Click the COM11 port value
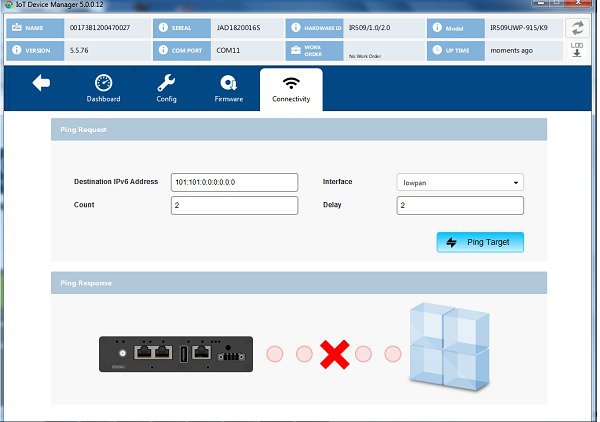This screenshot has width=600, height=422. click(x=228, y=51)
